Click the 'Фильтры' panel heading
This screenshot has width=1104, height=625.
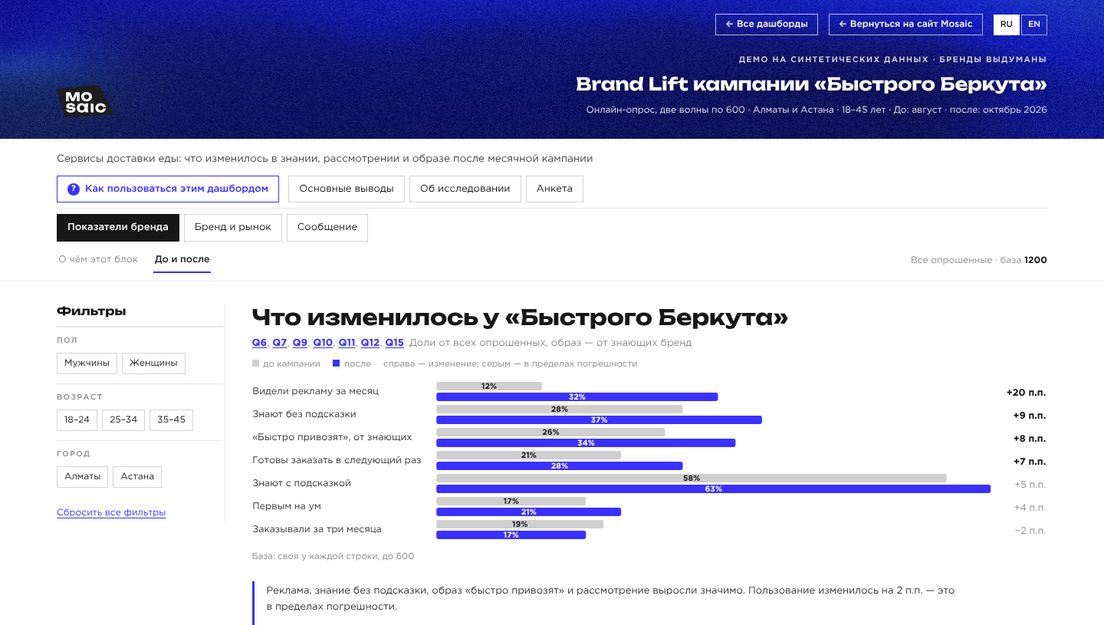[x=92, y=311]
